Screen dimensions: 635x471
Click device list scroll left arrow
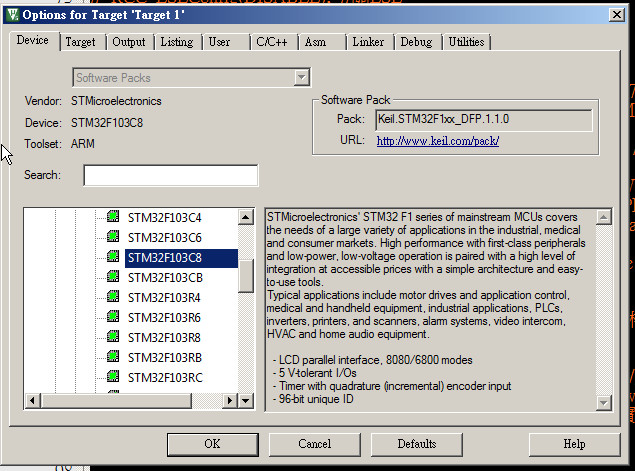coord(32,401)
